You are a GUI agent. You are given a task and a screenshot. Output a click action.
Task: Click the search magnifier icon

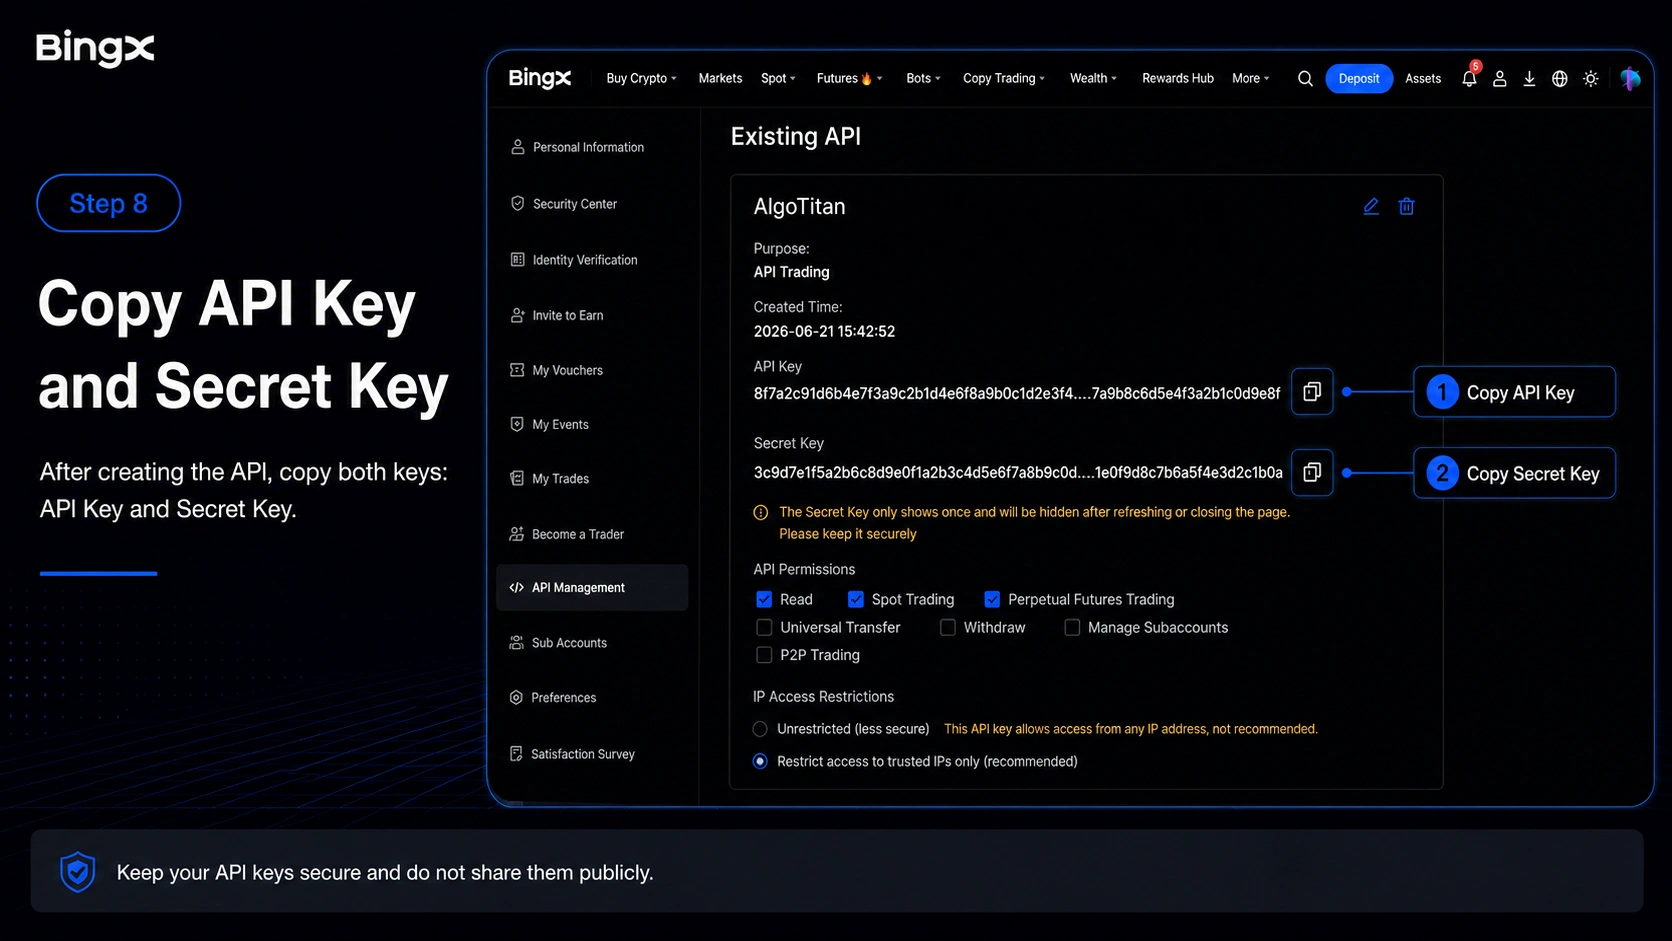[1305, 79]
